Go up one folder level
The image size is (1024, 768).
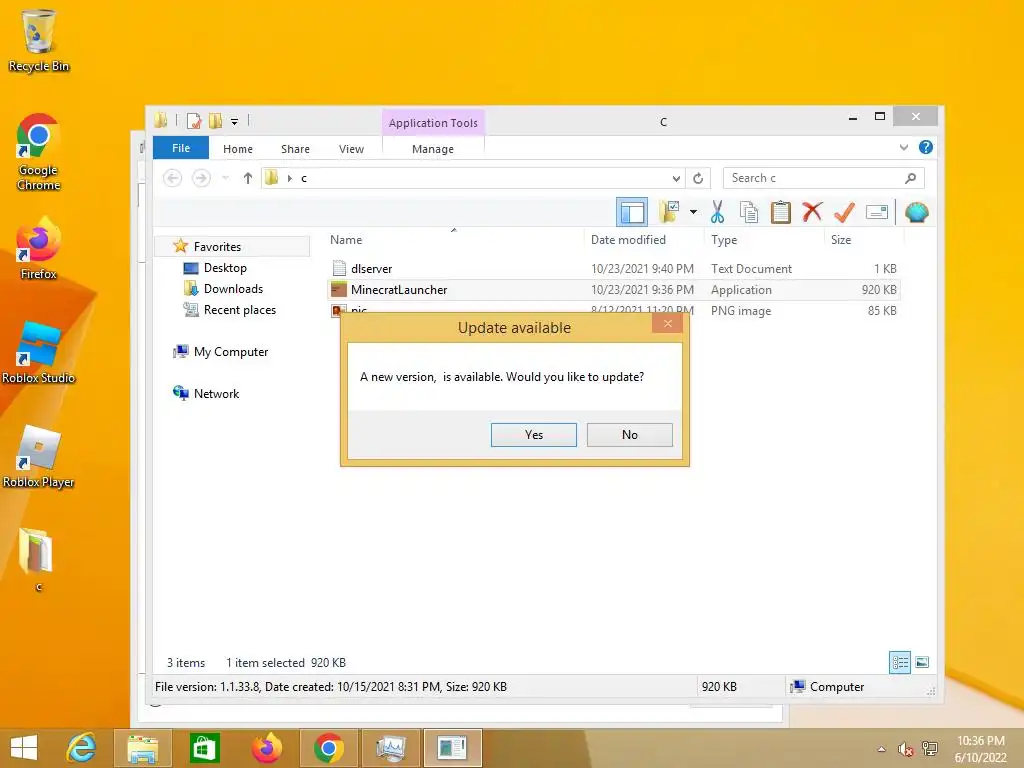248,178
